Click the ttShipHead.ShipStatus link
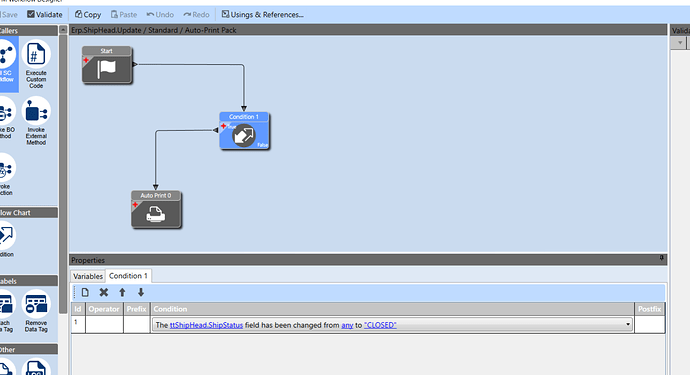 (x=206, y=325)
